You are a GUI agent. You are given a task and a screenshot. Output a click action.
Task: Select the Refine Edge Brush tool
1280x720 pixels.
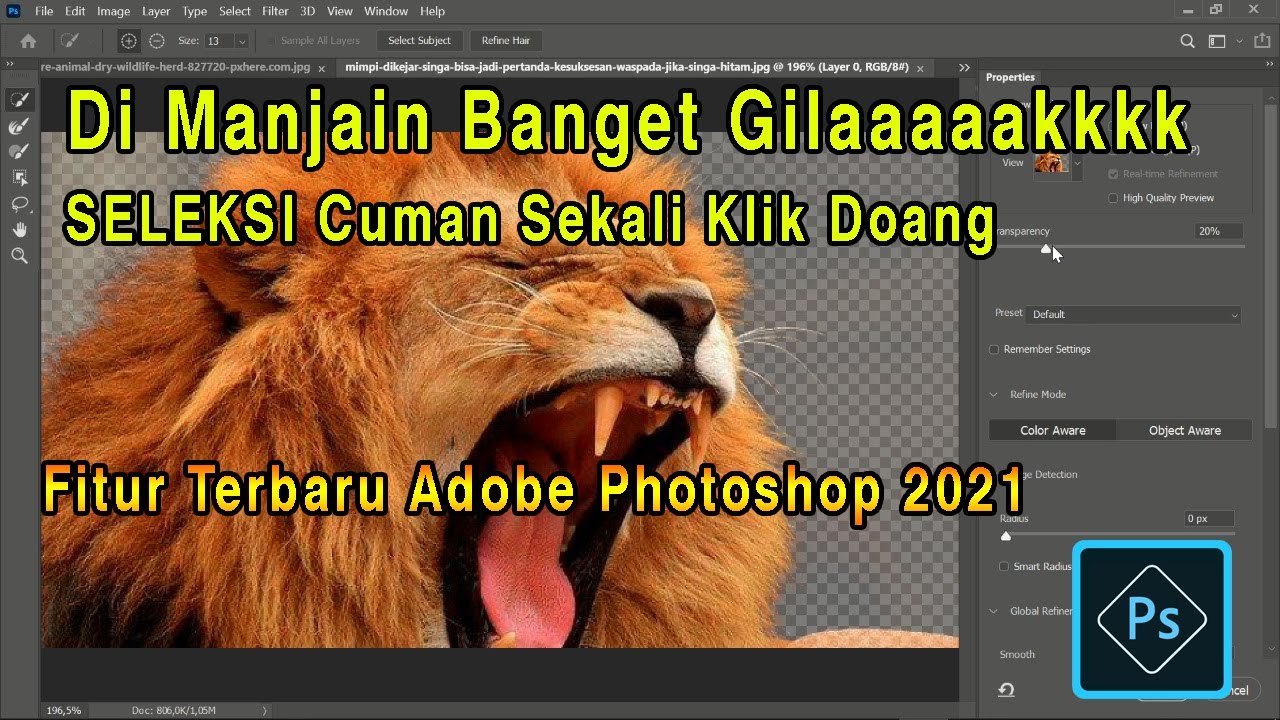pos(19,126)
